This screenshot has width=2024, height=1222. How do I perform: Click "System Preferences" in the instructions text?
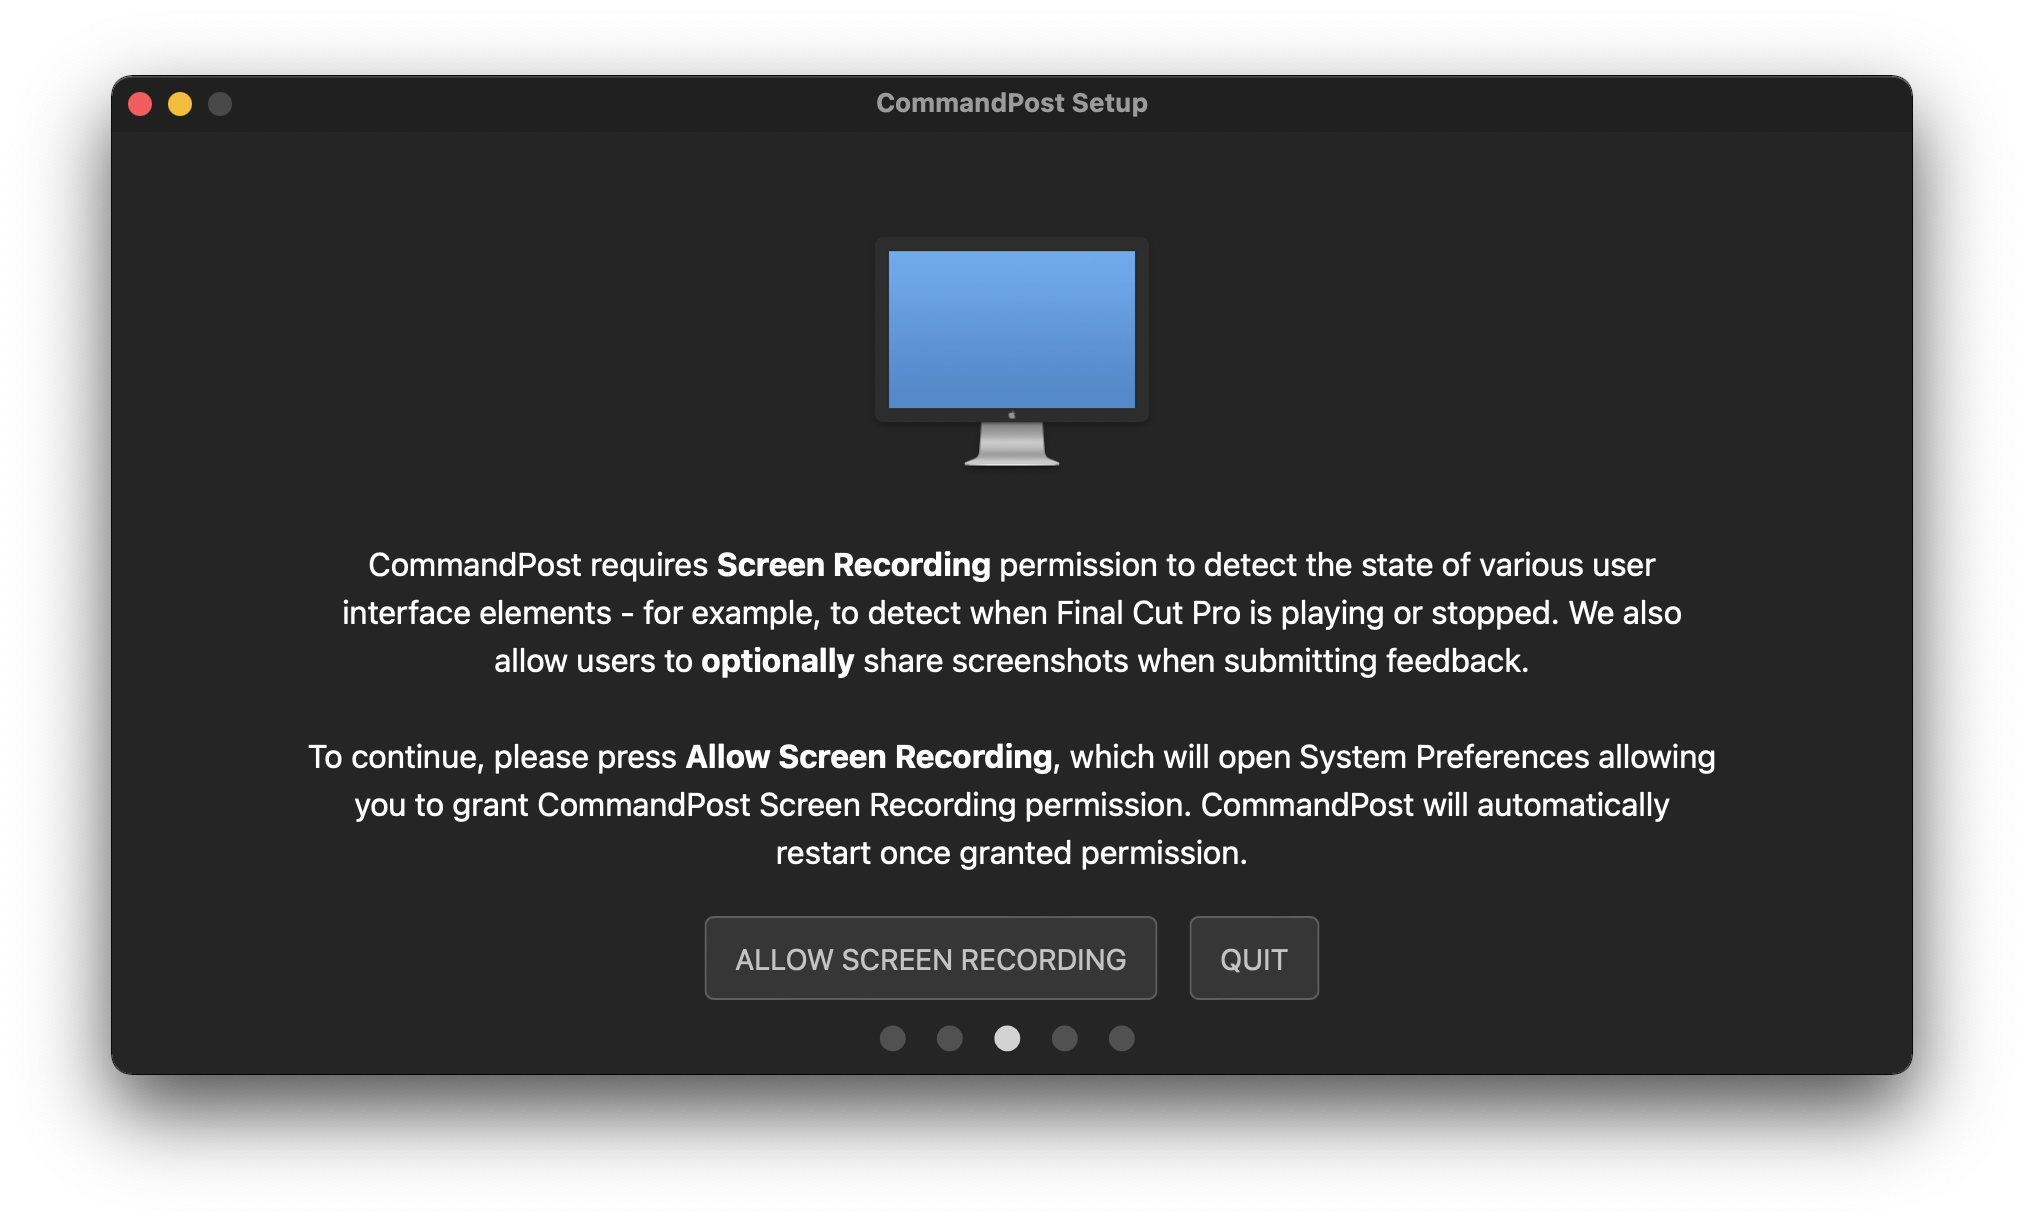1443,757
